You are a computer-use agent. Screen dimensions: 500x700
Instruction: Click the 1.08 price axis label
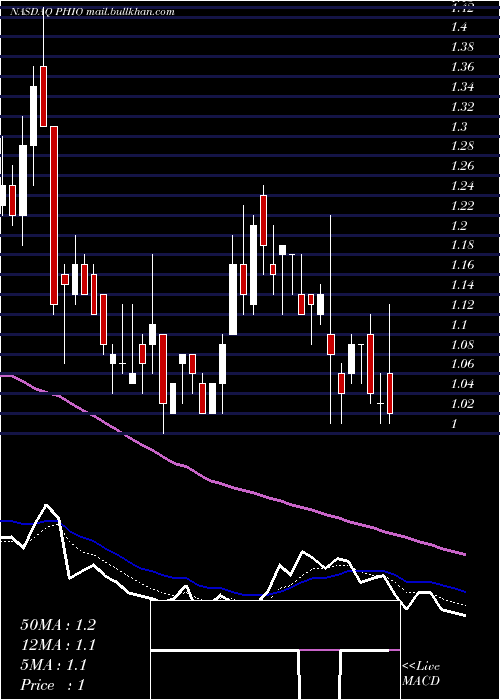point(462,344)
